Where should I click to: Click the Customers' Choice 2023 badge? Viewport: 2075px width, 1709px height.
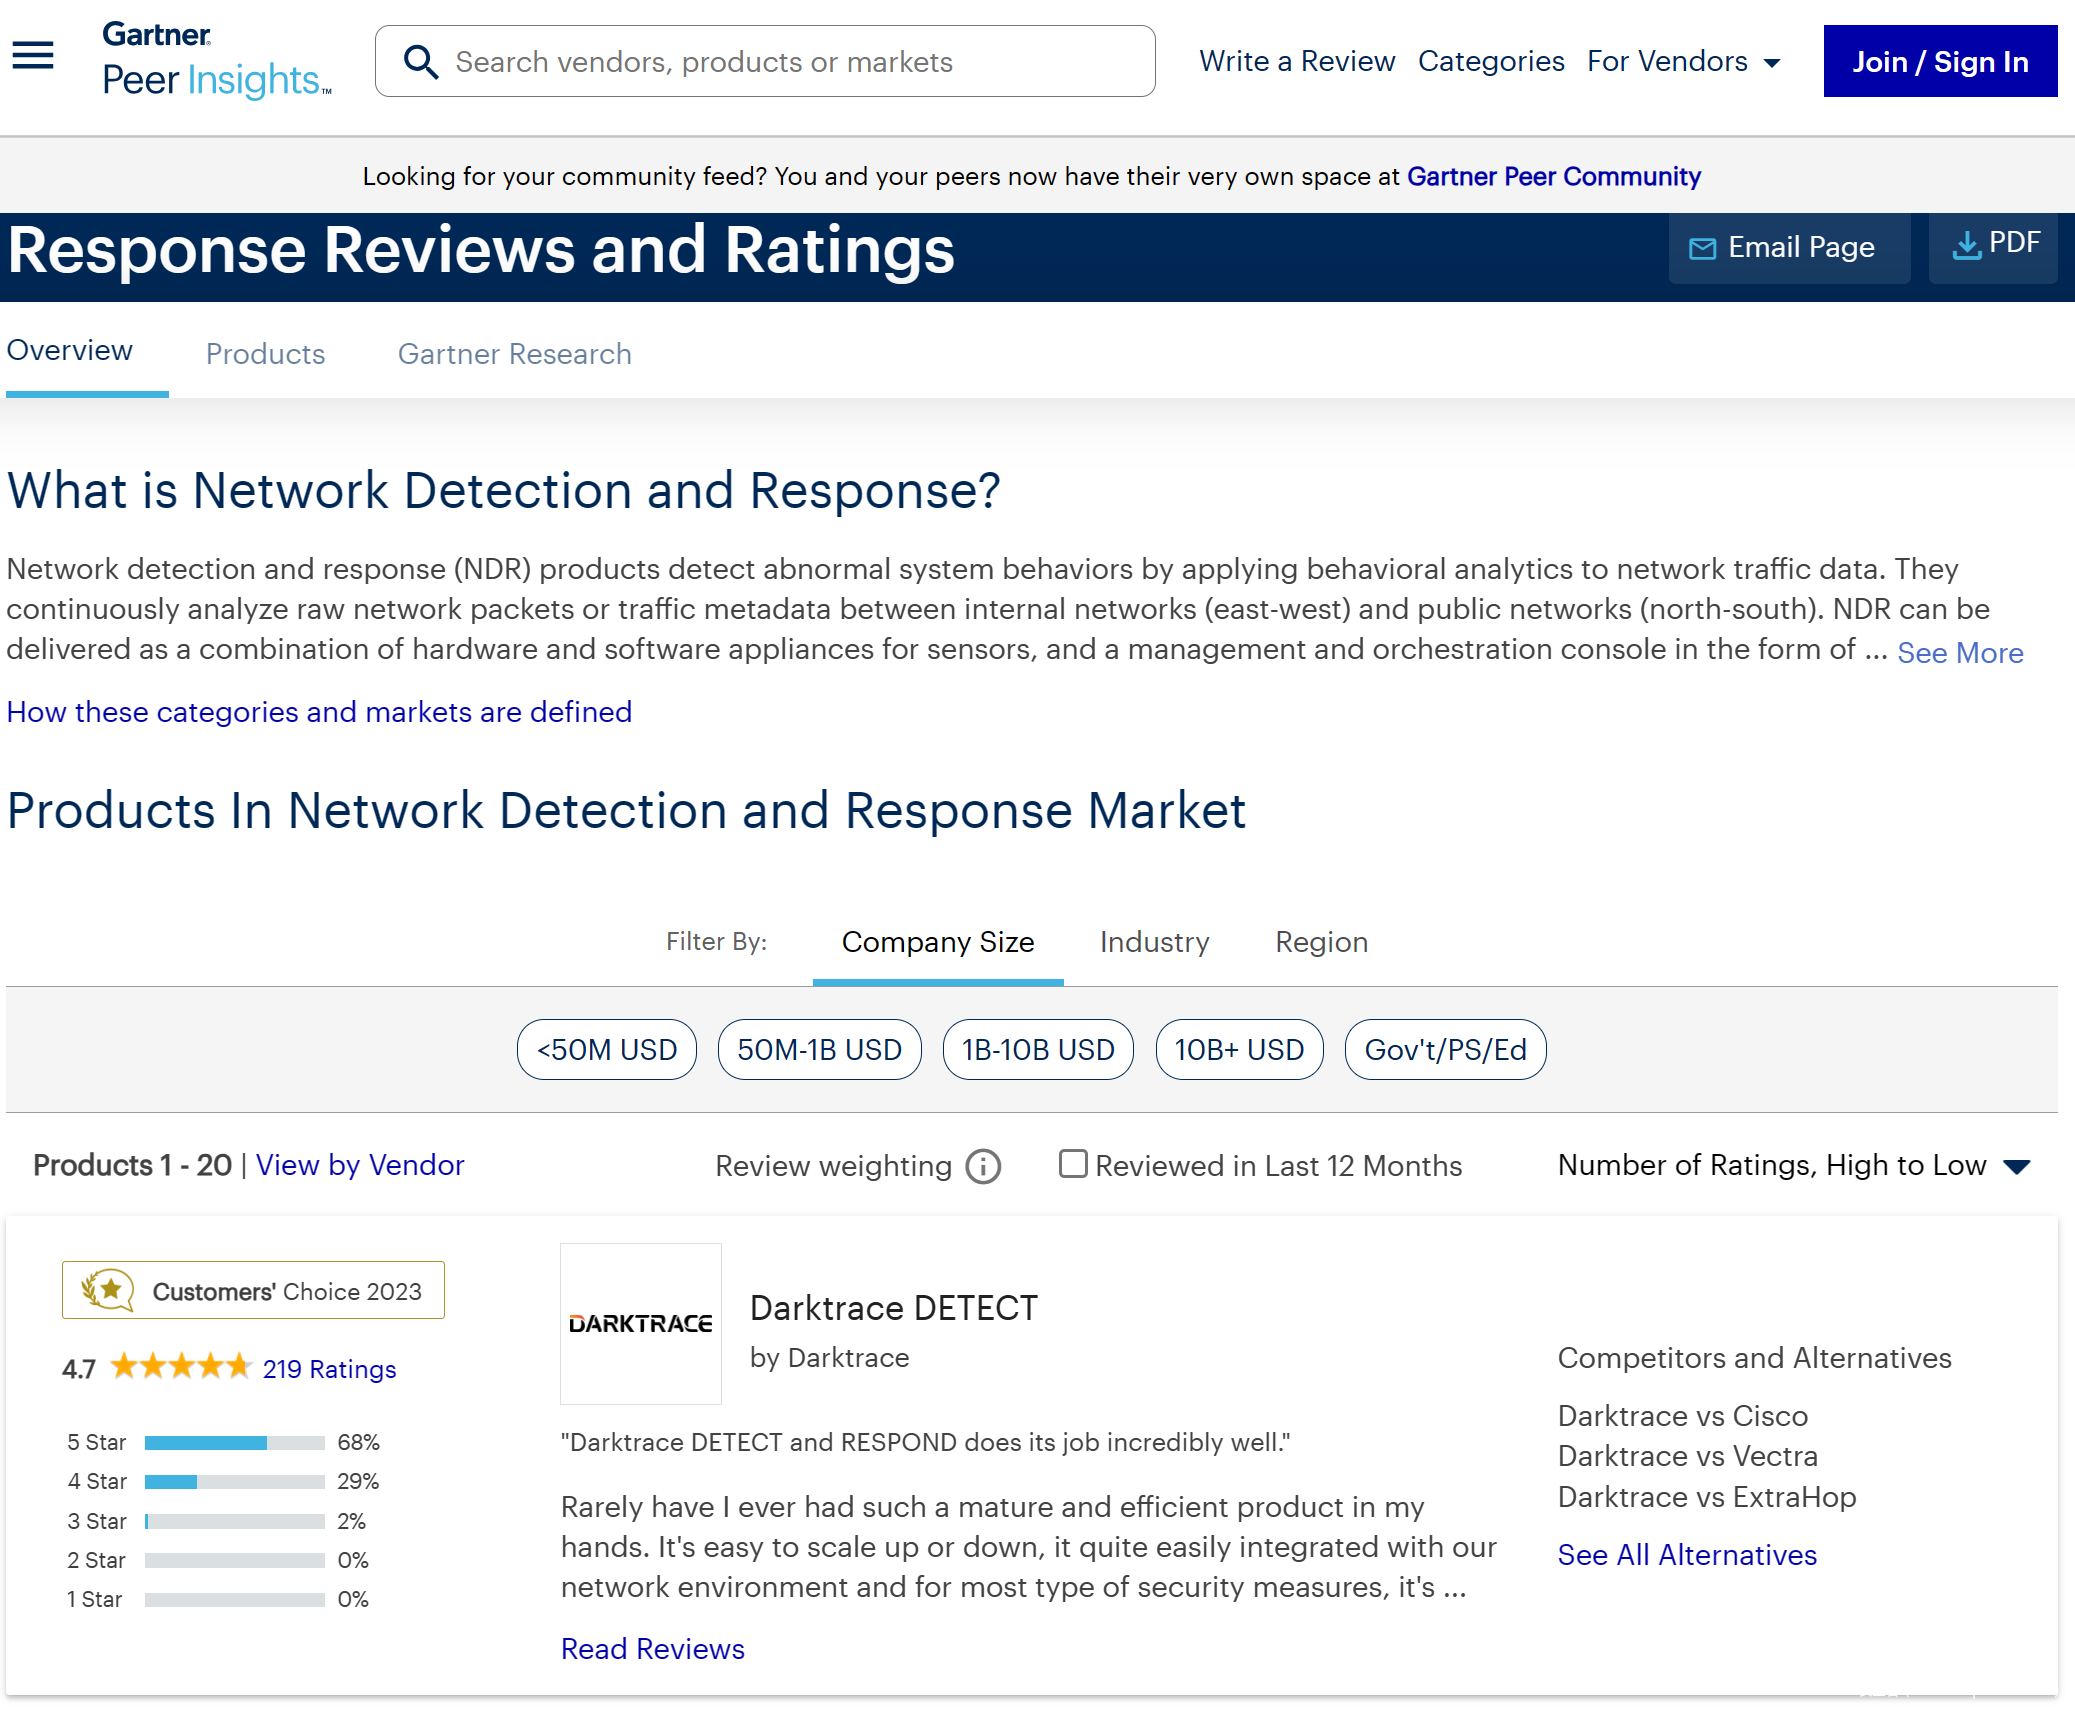coord(253,1291)
